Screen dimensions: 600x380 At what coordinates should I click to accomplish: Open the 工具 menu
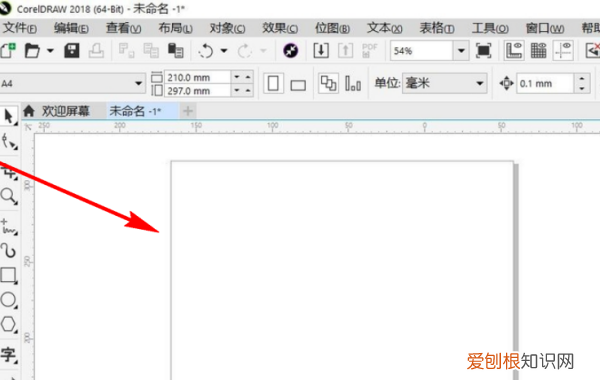(490, 28)
